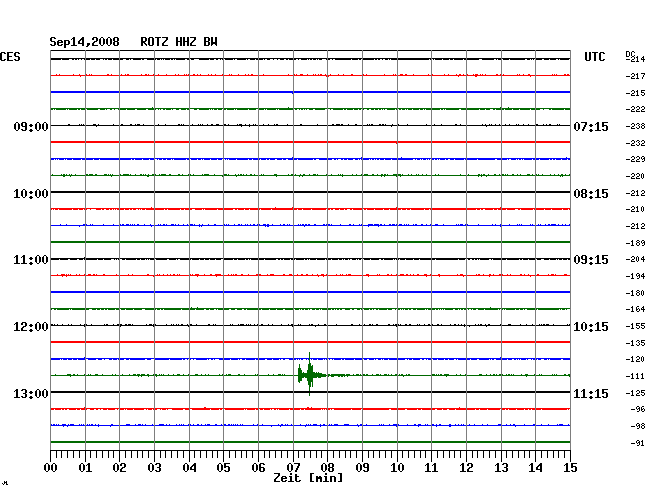Click the 01 minute axis label
This screenshot has height=494, width=650.
click(85, 468)
